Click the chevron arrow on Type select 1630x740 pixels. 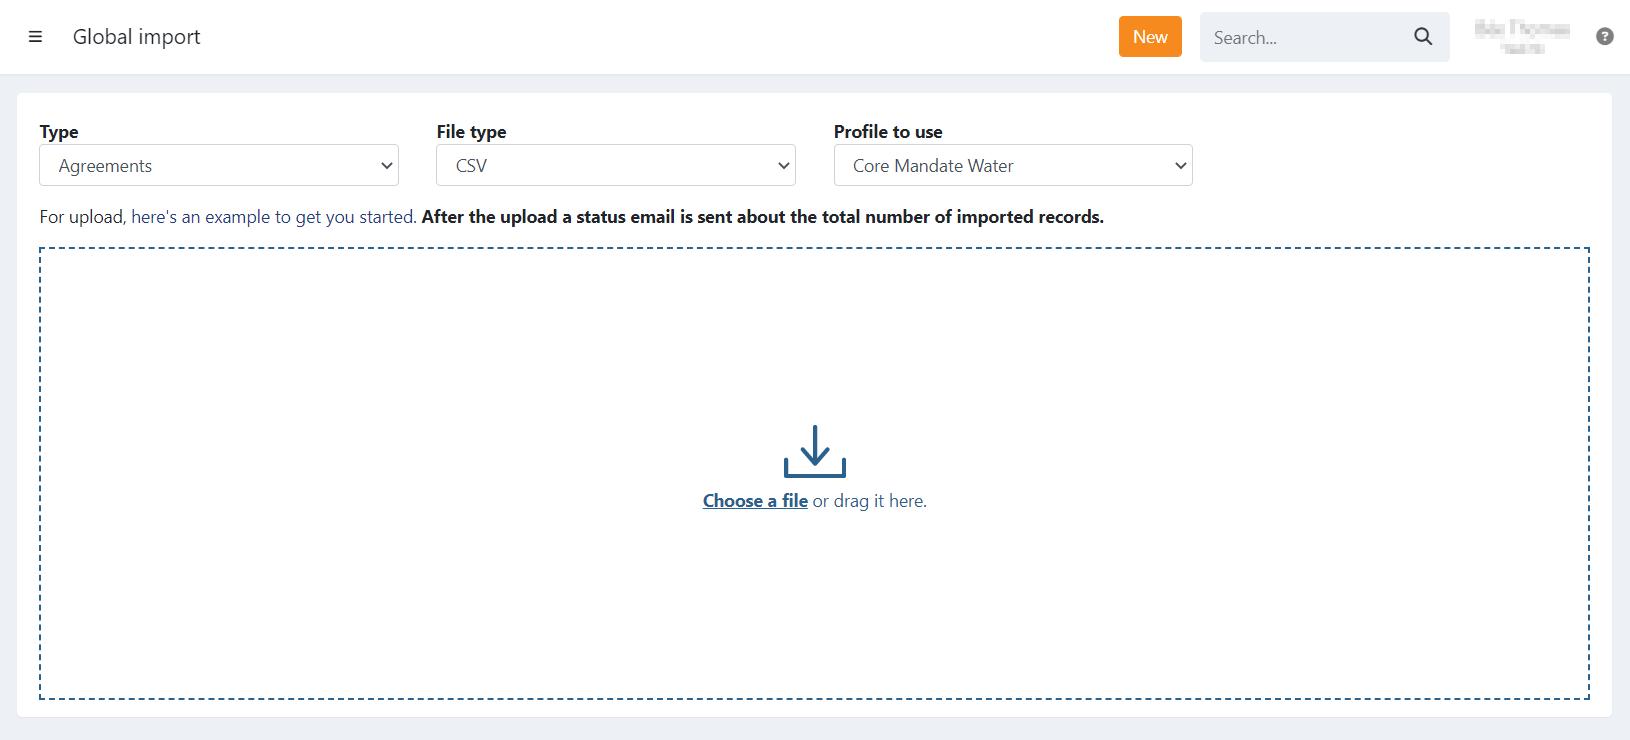(x=387, y=166)
